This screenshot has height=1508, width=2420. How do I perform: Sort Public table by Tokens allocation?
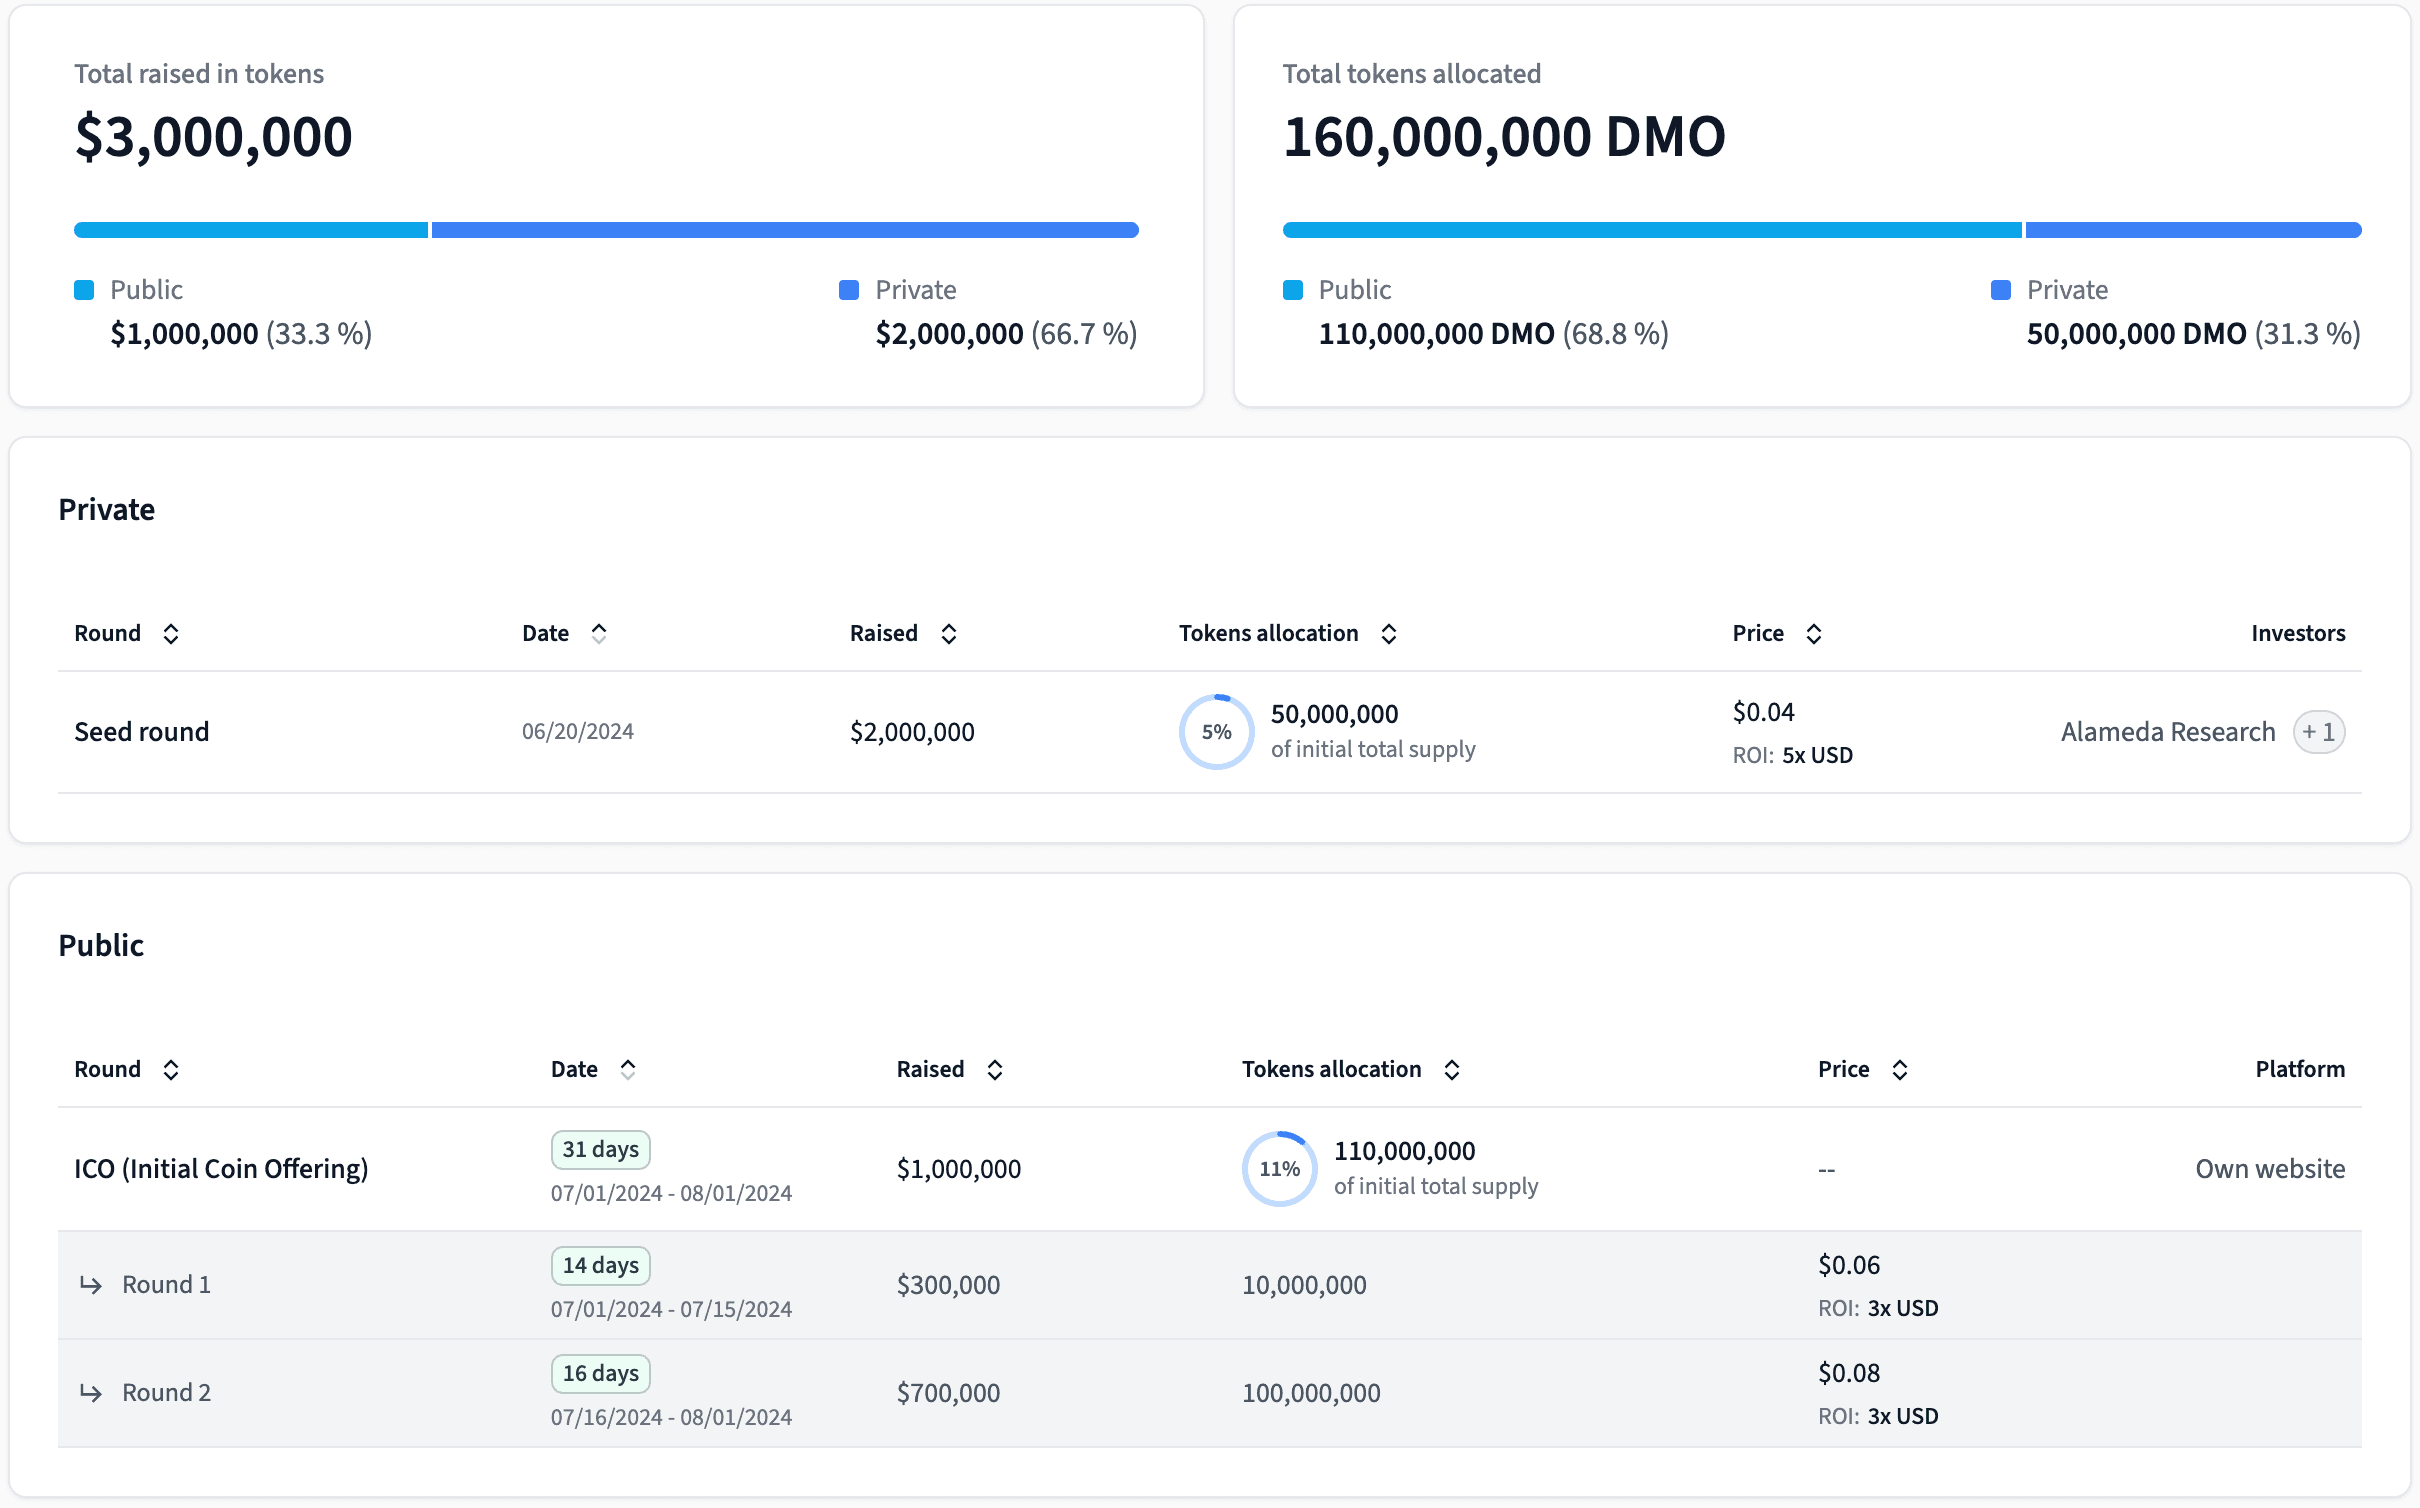pos(1451,1070)
